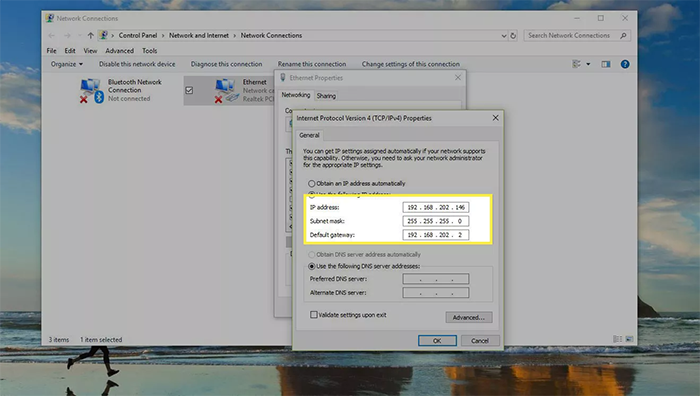Viewport: 700px width, 396px height.
Task: Switch to the Sharing tab in Ethernet Properties
Action: point(326,96)
